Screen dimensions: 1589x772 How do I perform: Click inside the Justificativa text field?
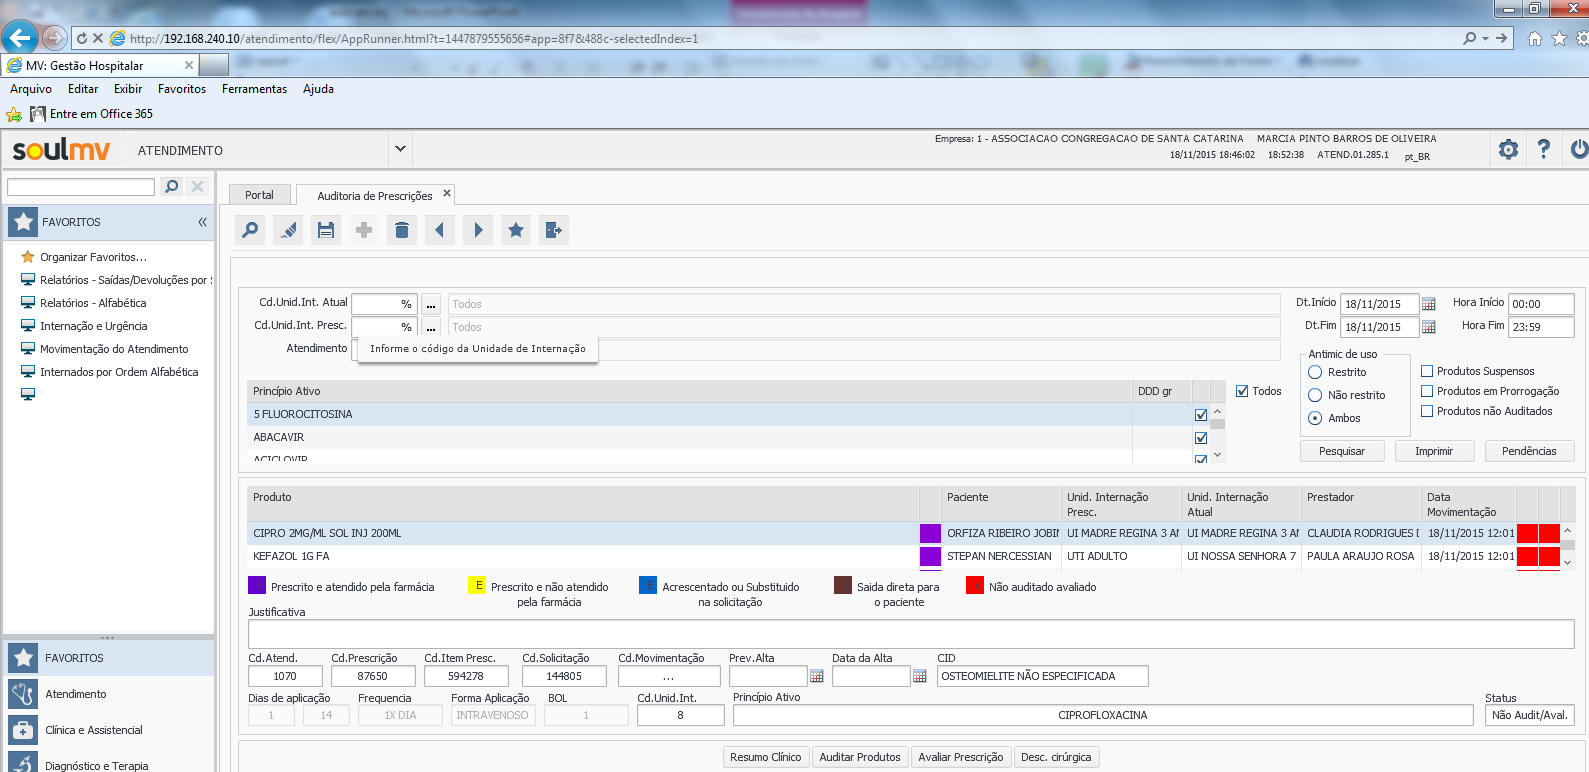tap(911, 634)
